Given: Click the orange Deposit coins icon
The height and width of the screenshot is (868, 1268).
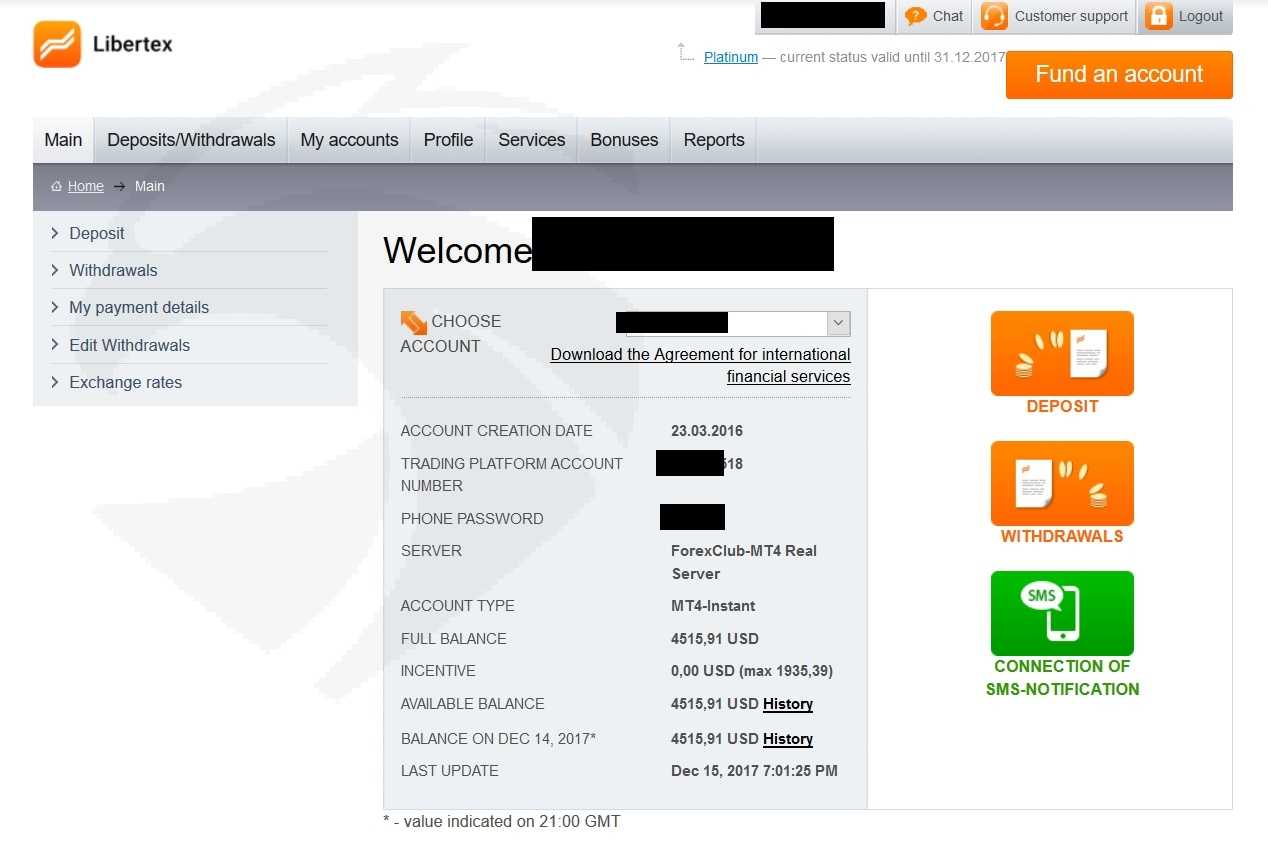Looking at the screenshot, I should pyautogui.click(x=1062, y=353).
